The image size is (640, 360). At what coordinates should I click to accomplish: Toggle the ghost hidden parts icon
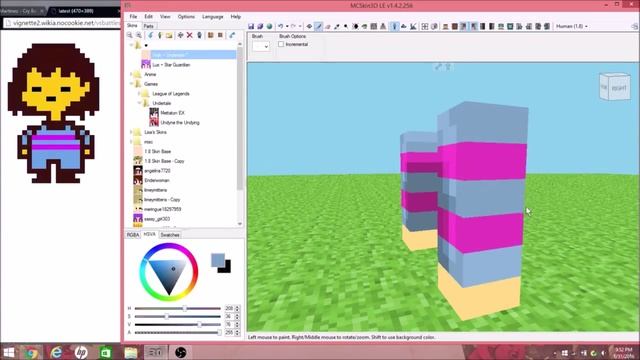434,26
